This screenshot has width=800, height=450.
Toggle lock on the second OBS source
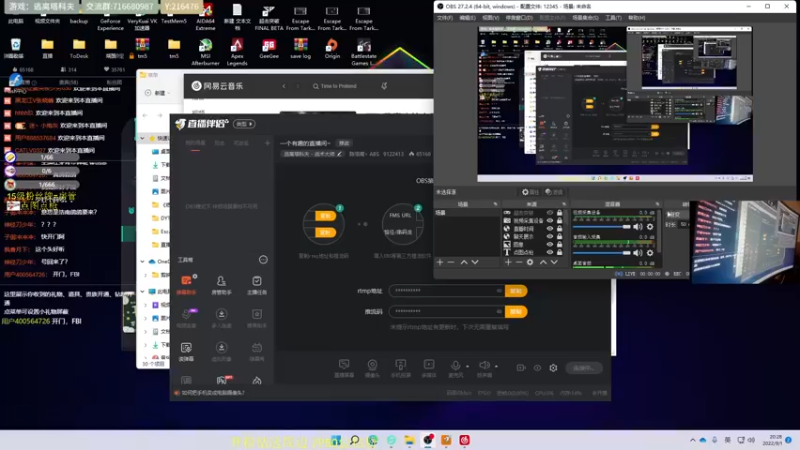(560, 220)
